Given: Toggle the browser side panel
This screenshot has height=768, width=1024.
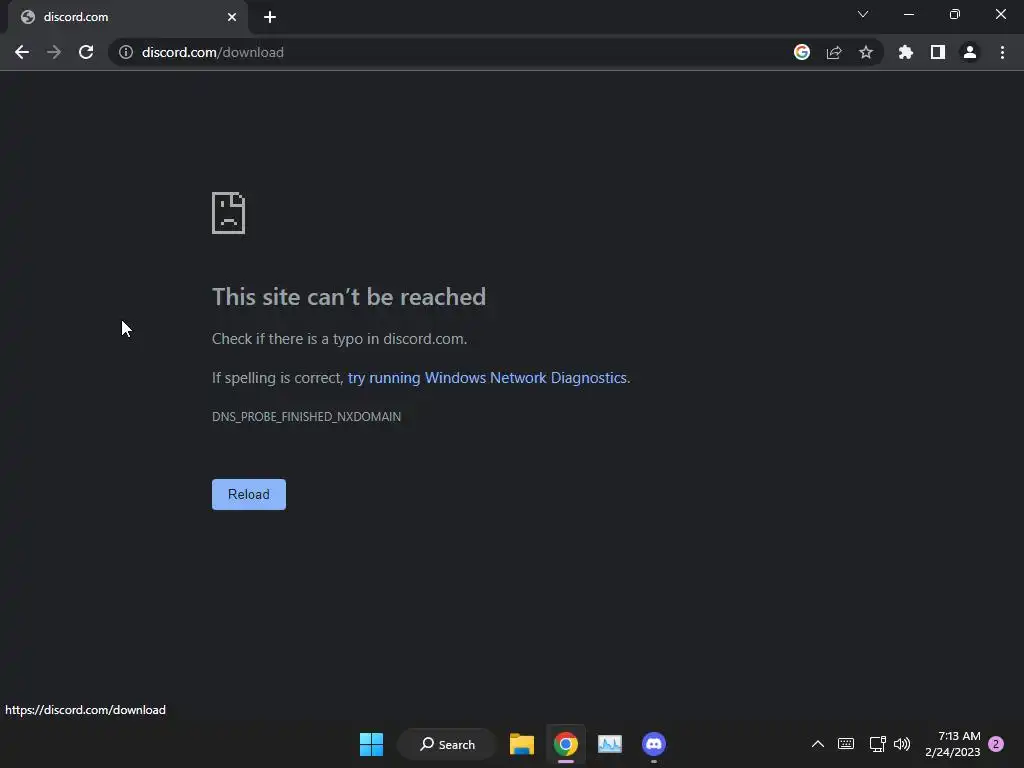Looking at the screenshot, I should pos(938,52).
